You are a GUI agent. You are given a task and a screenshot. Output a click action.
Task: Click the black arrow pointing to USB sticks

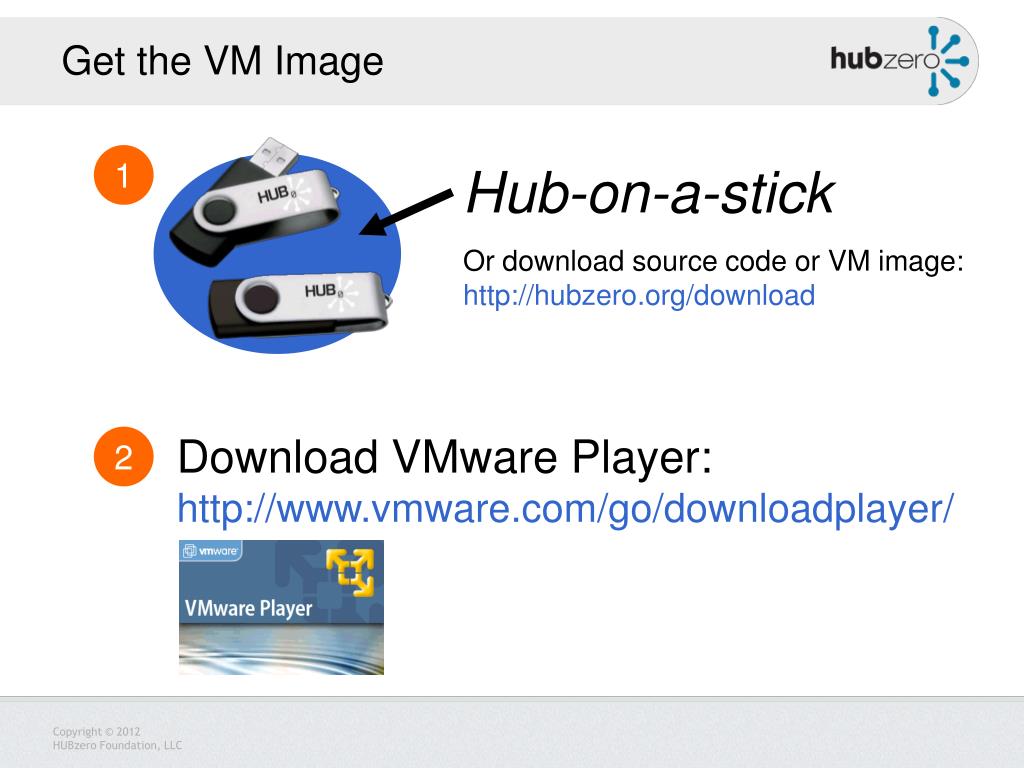[x=406, y=212]
